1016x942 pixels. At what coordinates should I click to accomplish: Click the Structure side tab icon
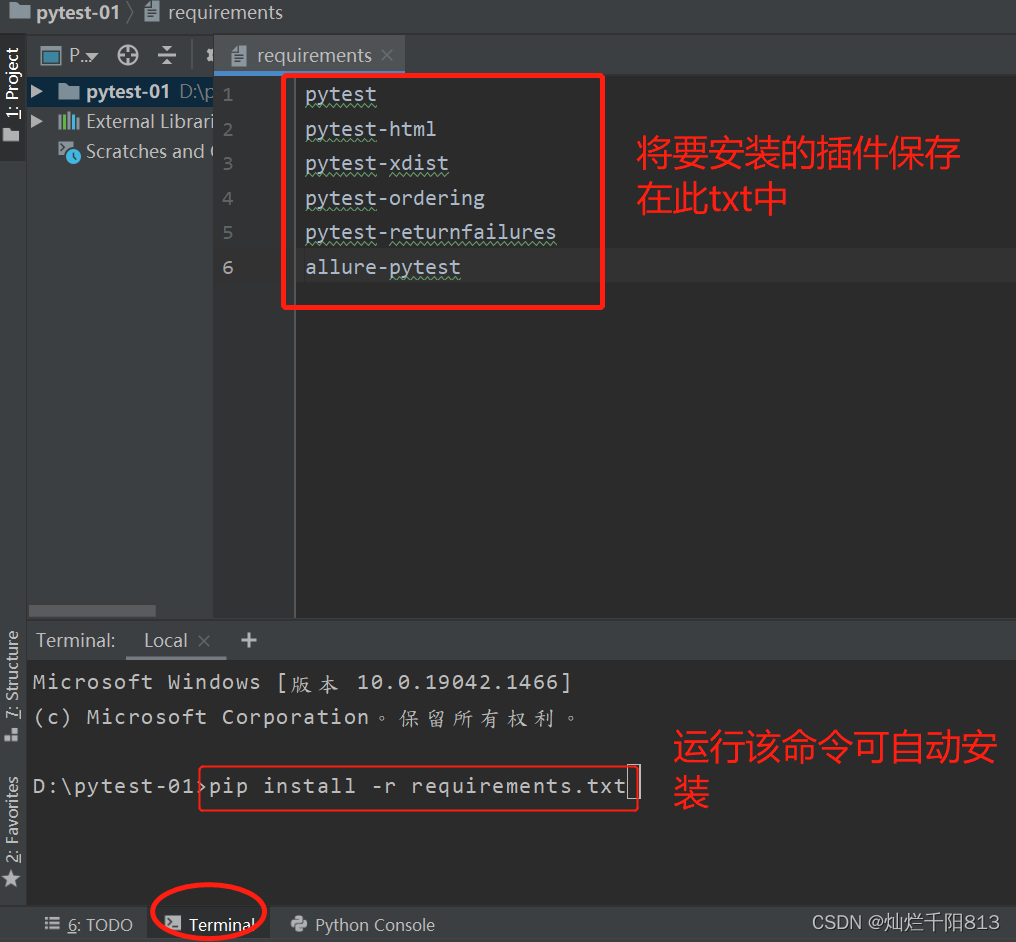tap(12, 734)
